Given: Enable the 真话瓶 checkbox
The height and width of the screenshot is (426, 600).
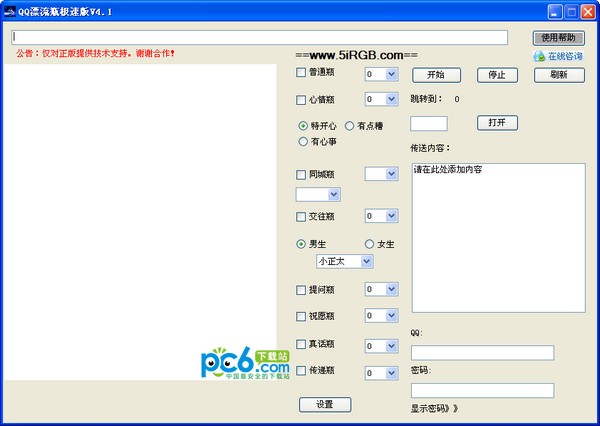Looking at the screenshot, I should [301, 344].
